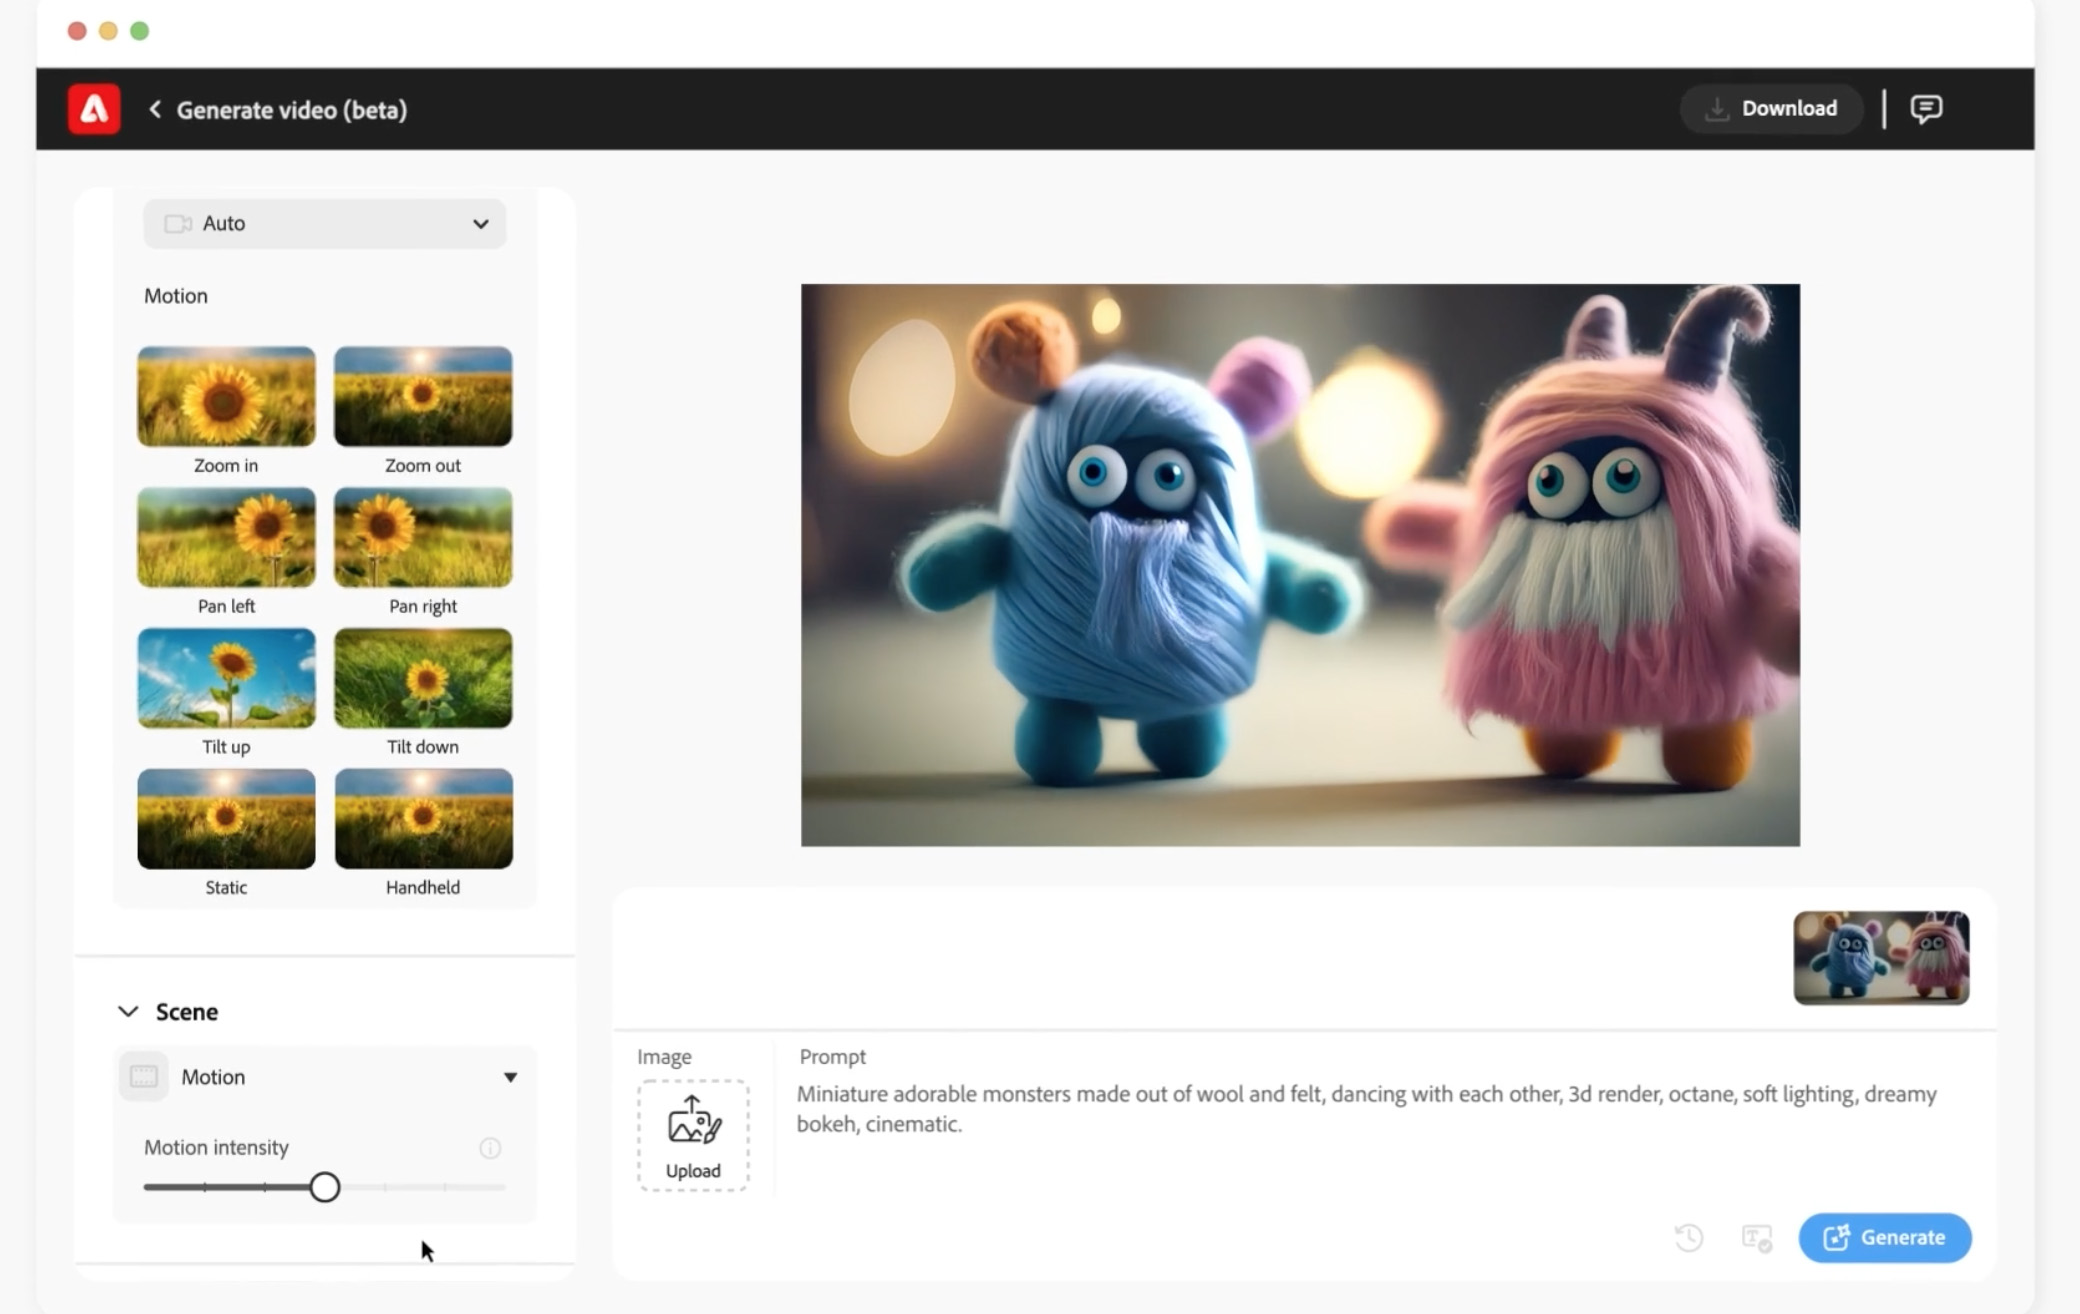The width and height of the screenshot is (2080, 1314).
Task: Go back from Generate video (beta)
Action: click(155, 109)
